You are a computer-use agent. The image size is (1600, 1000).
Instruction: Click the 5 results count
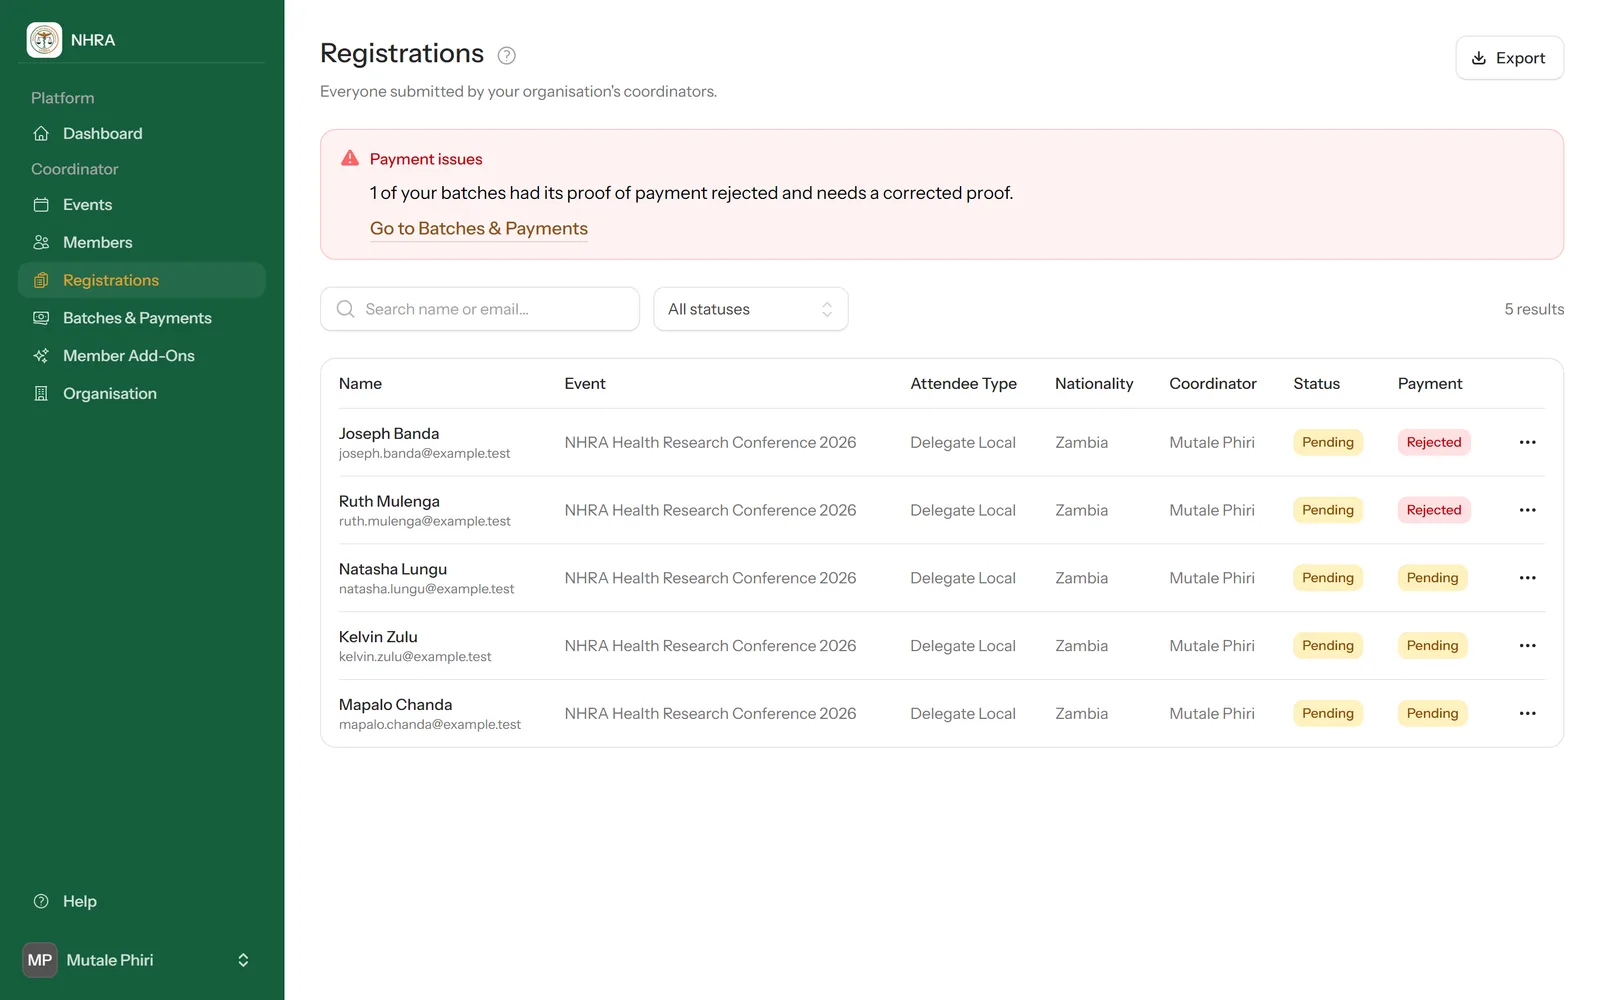coord(1534,309)
